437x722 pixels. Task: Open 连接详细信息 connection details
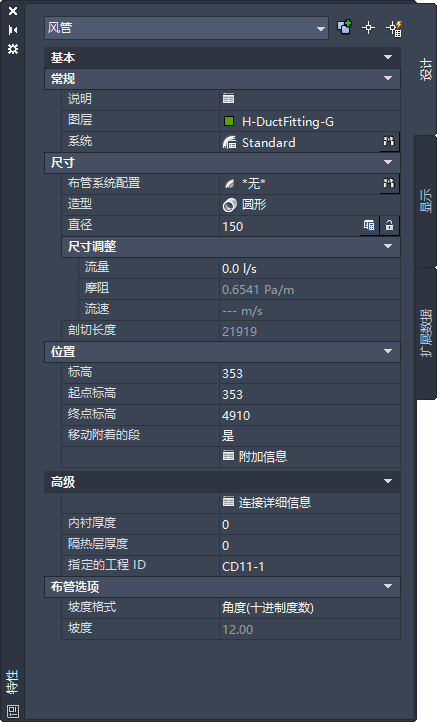pyautogui.click(x=267, y=503)
